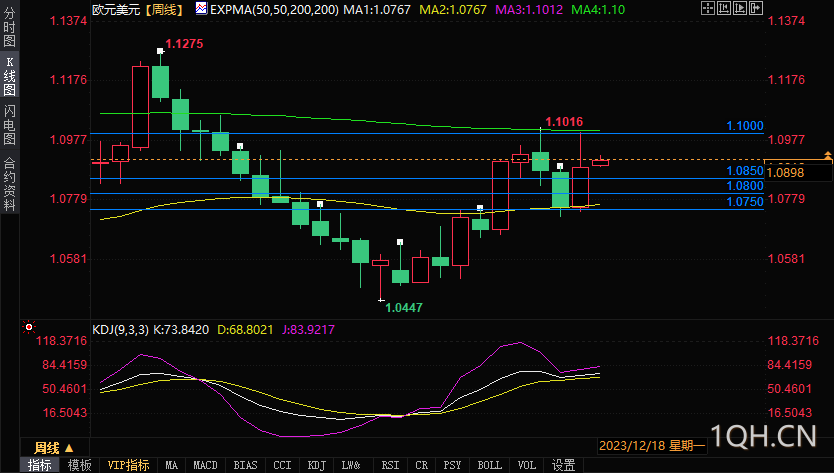Click the yellow MA2:1.0767 value

tap(453, 9)
